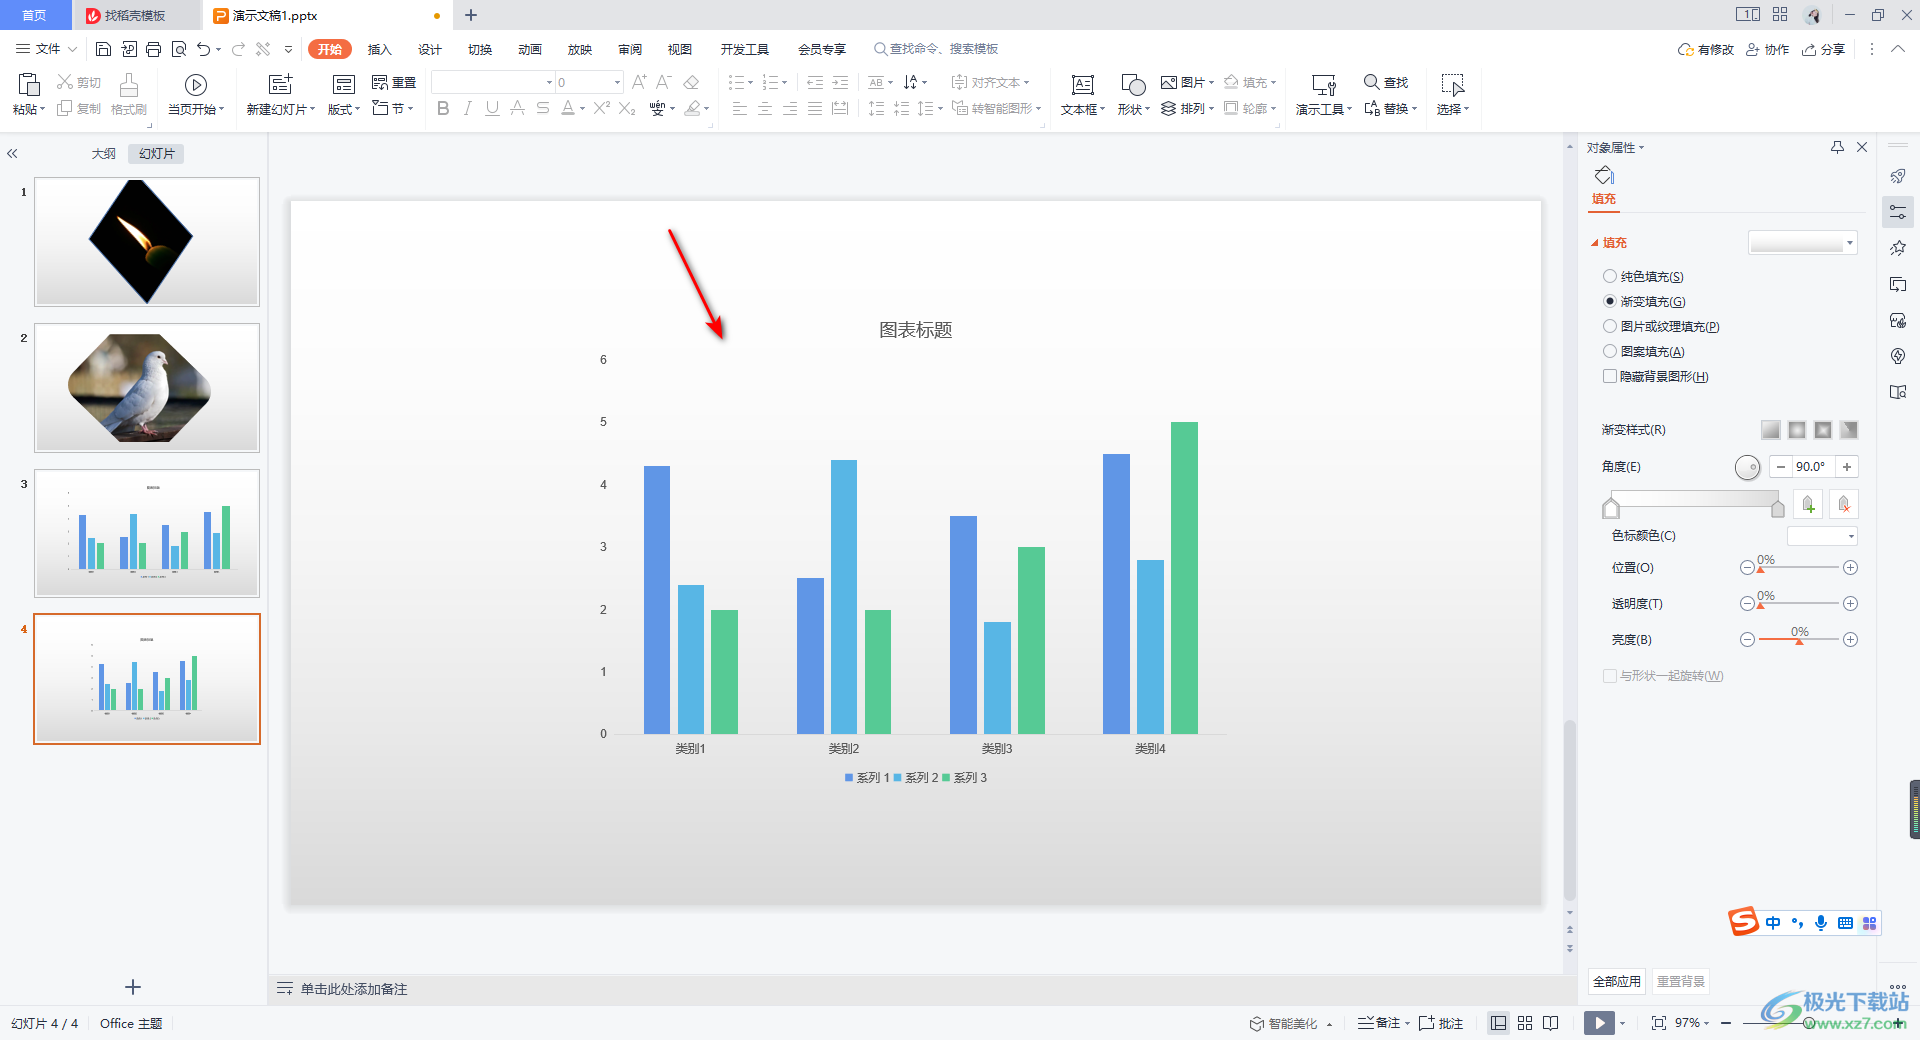Click the Text Box icon

click(1082, 85)
